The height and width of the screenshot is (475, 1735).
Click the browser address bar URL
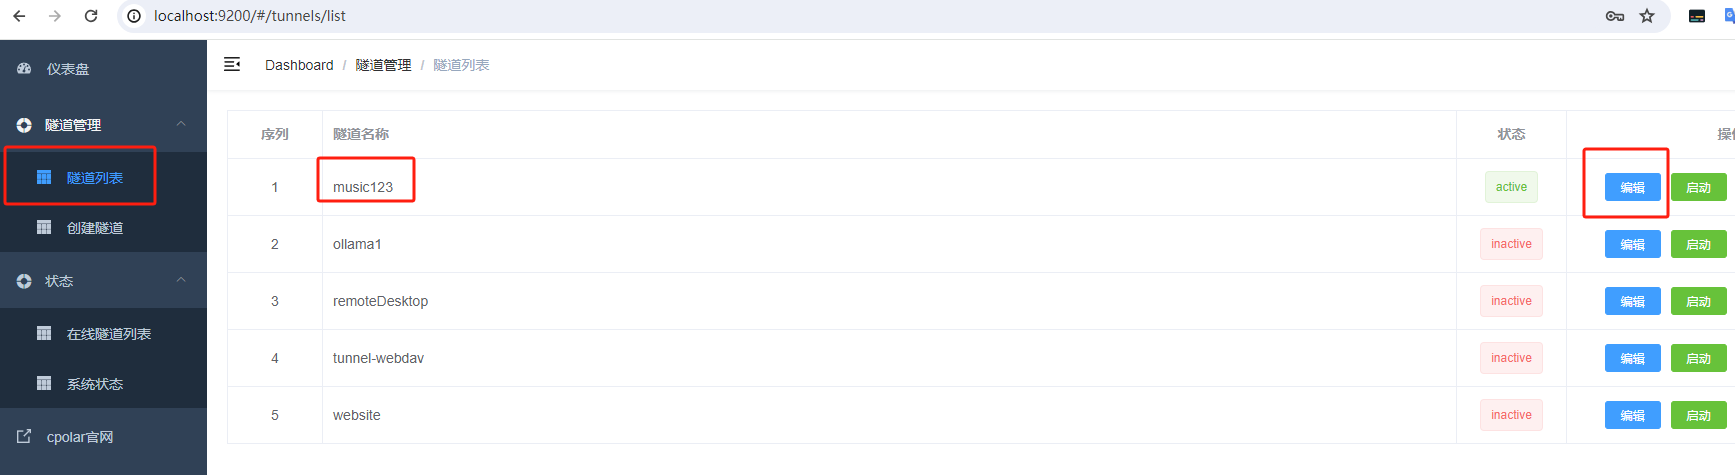pos(250,16)
